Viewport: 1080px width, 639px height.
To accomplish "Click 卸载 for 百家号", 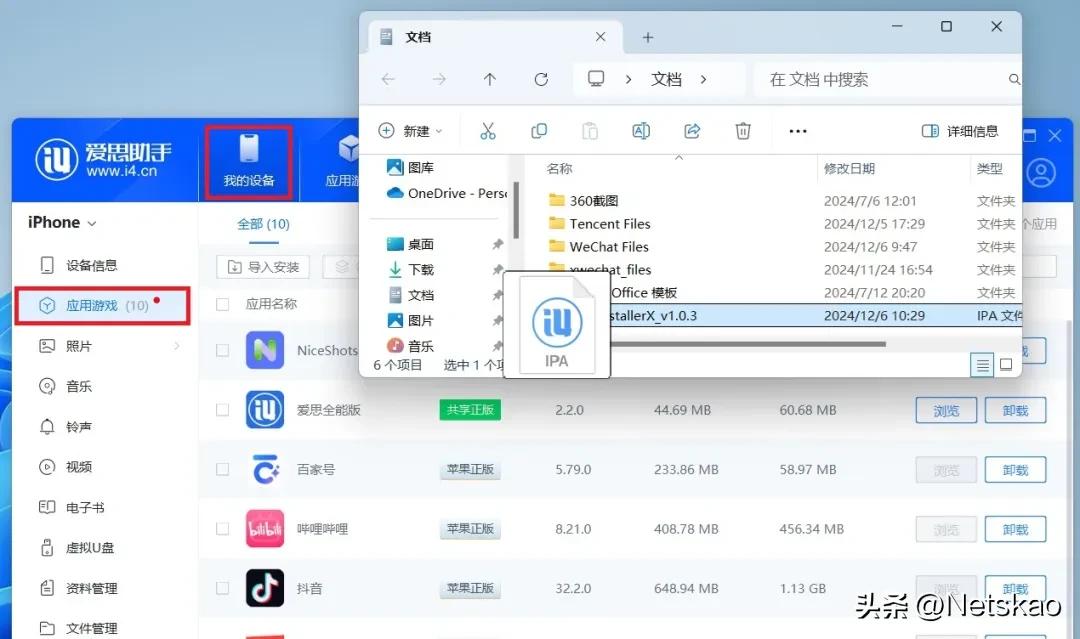I will (x=1015, y=470).
